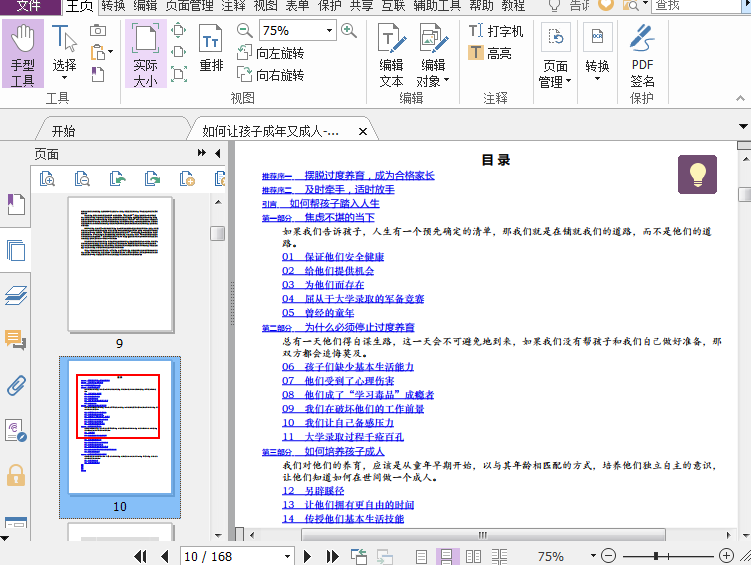Open the File (文件) menu
This screenshot has width=751, height=565.
[30, 6]
